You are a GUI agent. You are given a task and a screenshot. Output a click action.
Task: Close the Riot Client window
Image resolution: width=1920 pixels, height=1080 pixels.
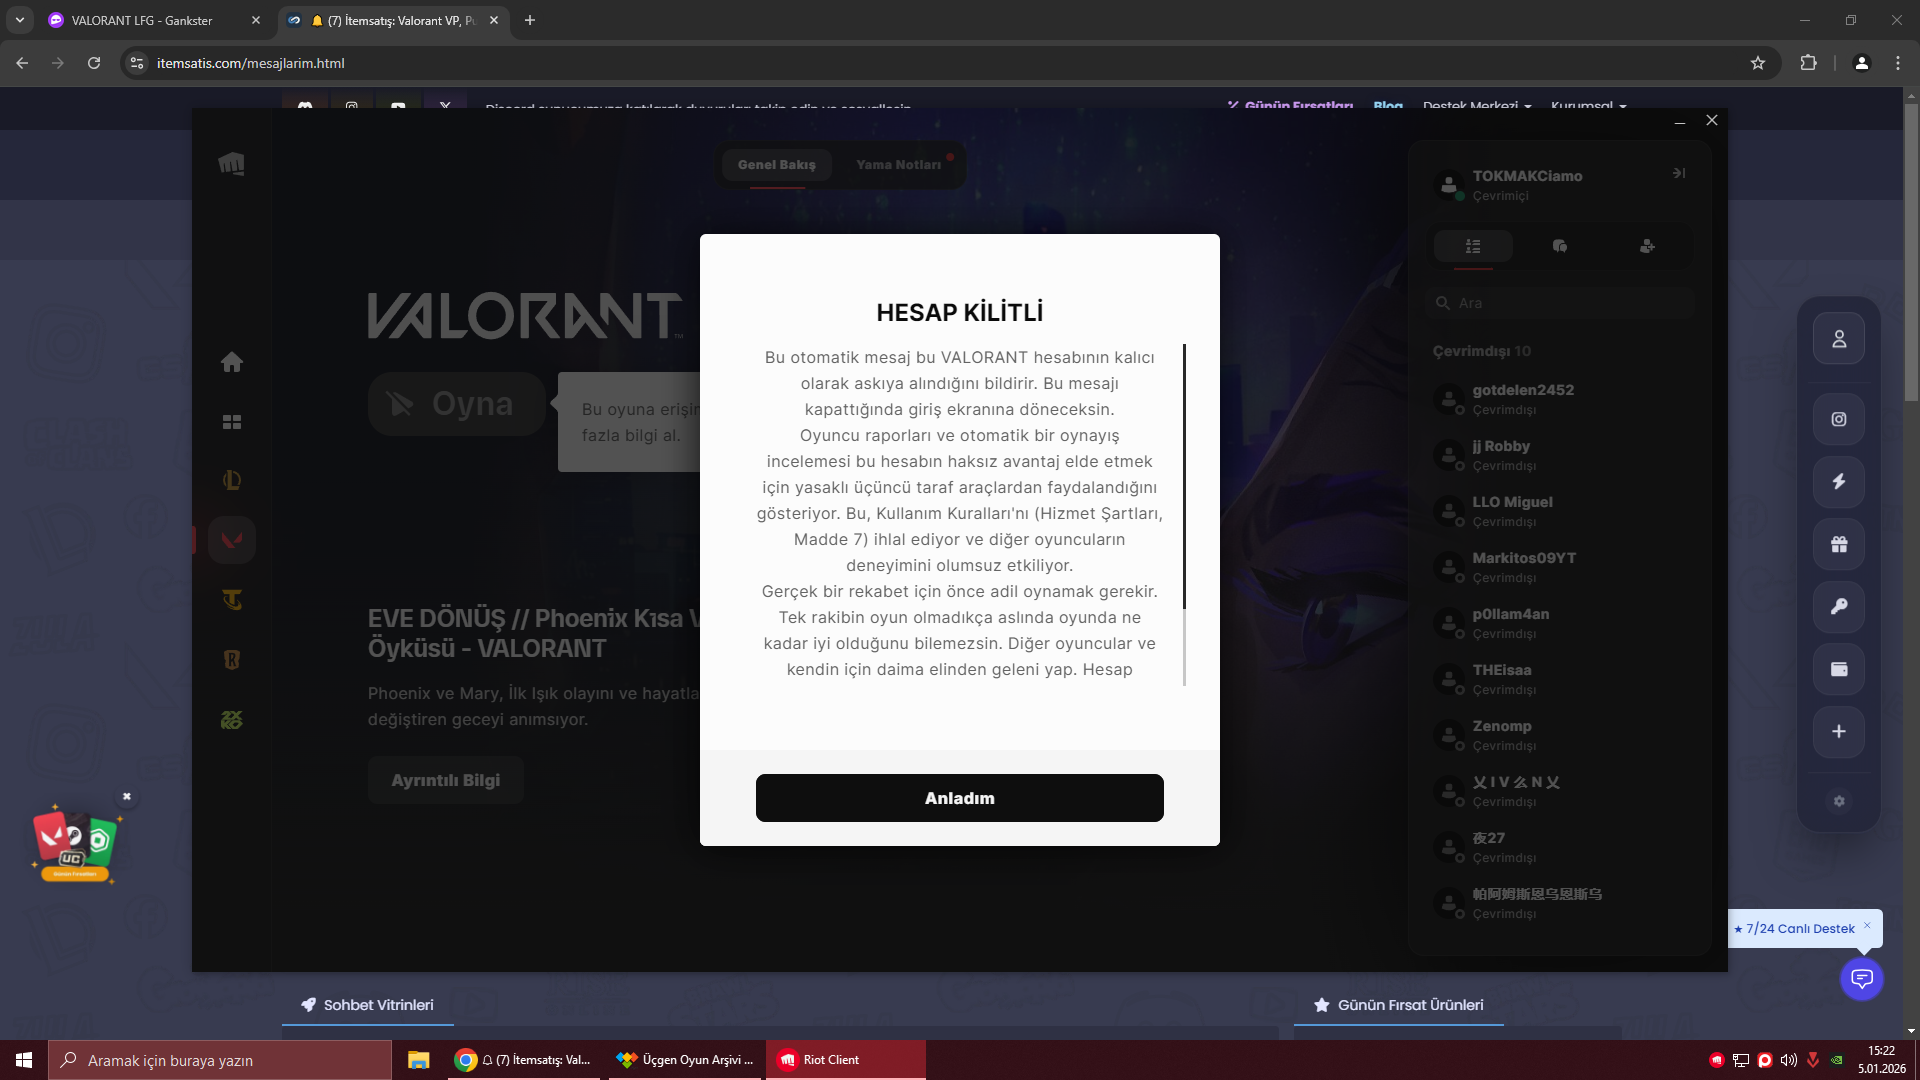click(1712, 120)
